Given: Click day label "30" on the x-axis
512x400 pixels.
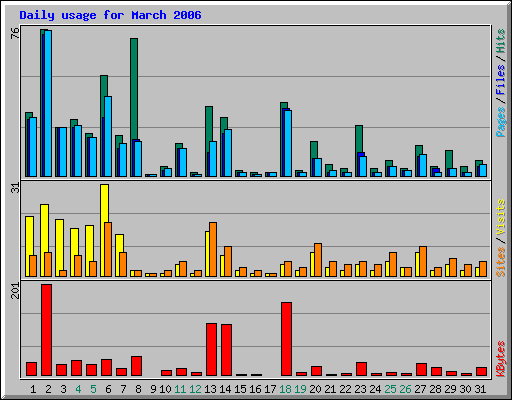Looking at the screenshot, I should 465,389.
